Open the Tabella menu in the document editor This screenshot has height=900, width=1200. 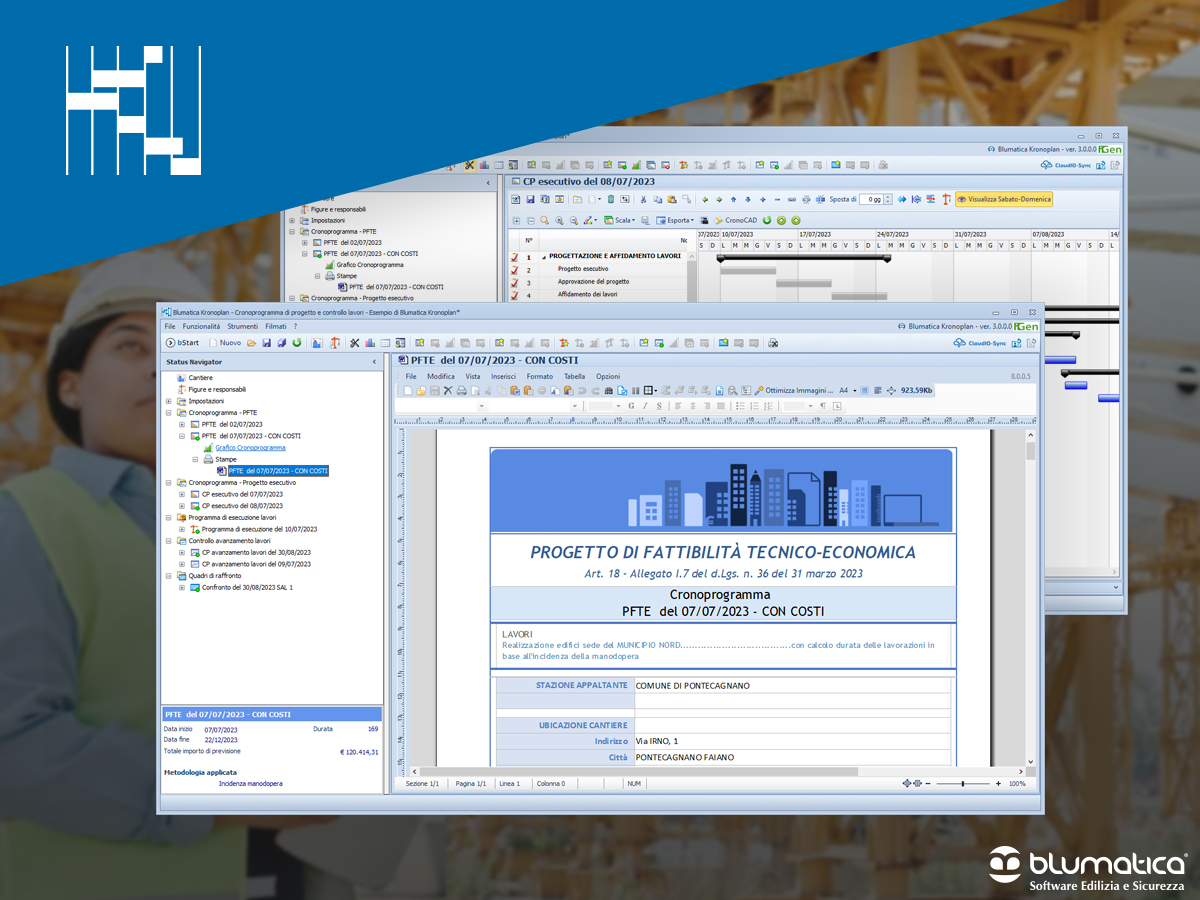click(x=575, y=376)
